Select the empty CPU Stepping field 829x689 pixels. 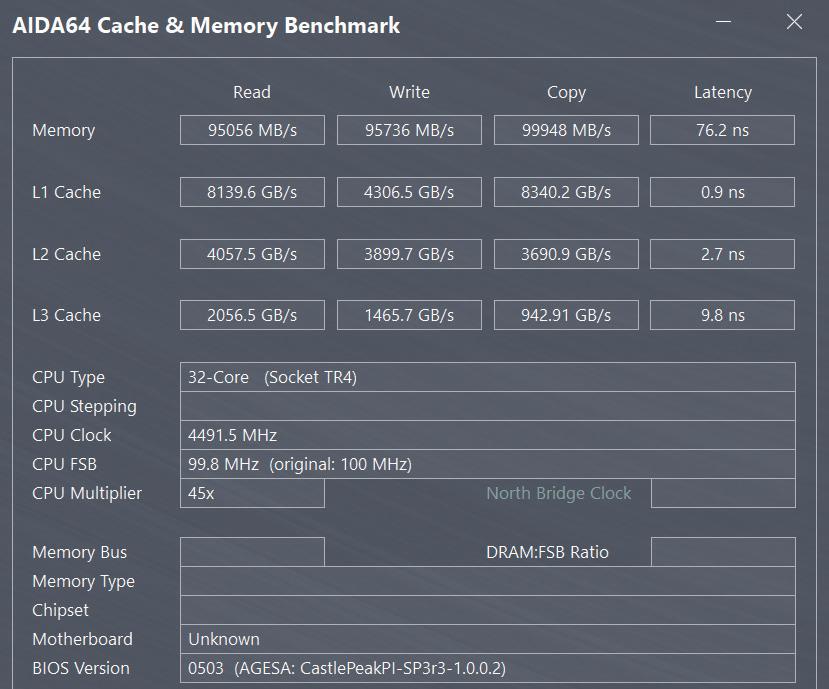(x=487, y=406)
